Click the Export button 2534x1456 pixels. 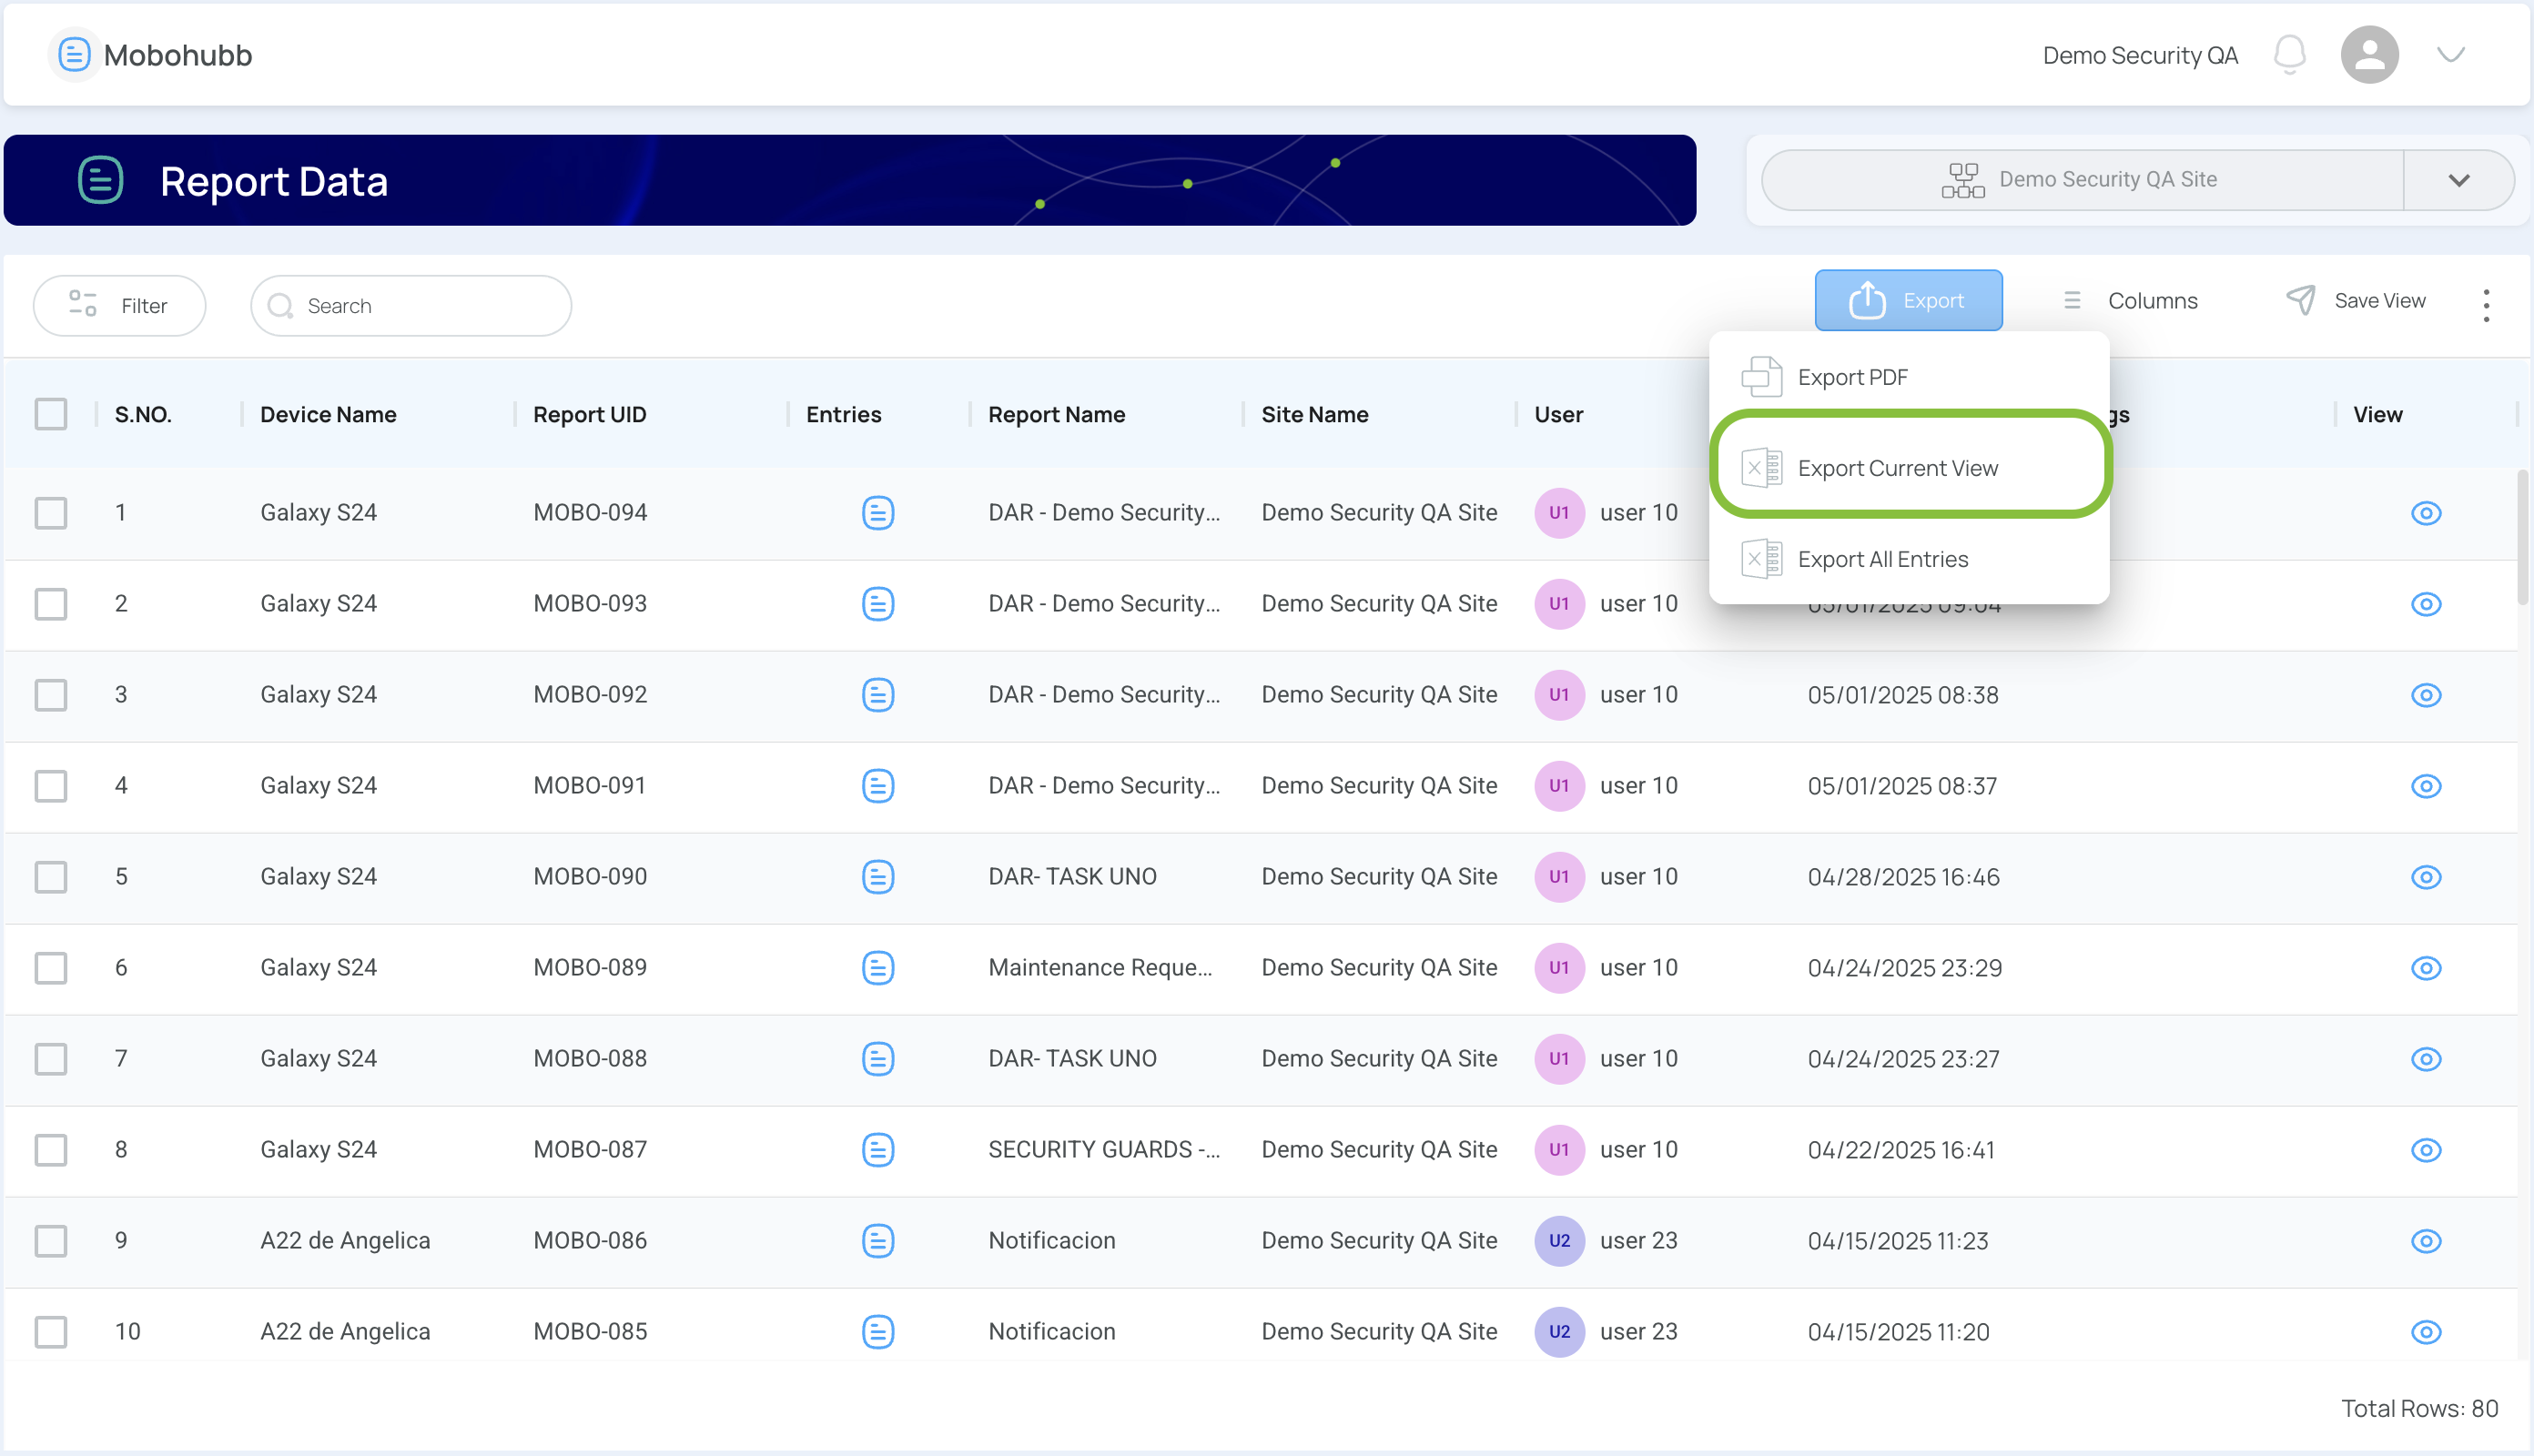(x=1908, y=300)
